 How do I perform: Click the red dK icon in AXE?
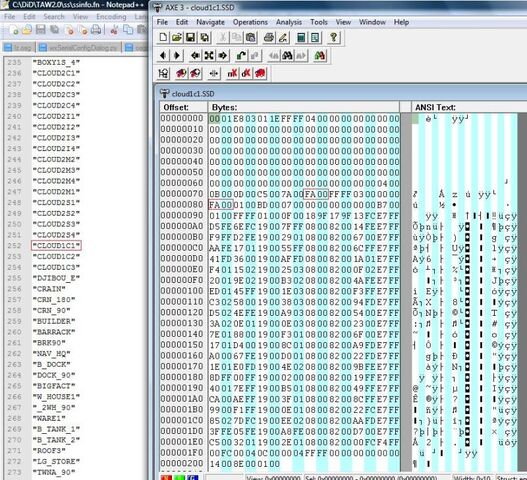click(x=246, y=73)
